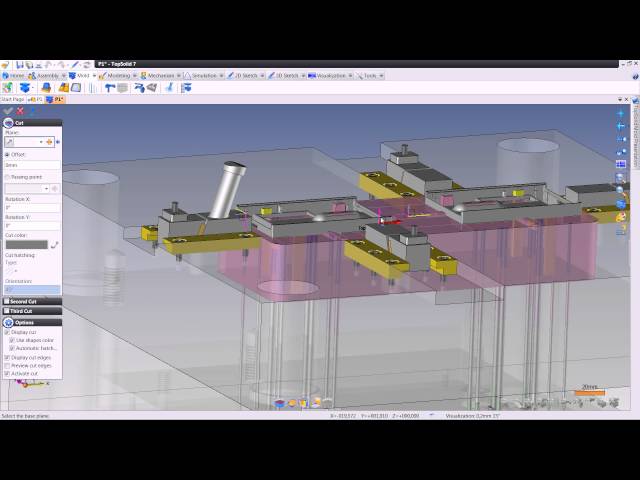Image resolution: width=640 pixels, height=480 pixels.
Task: Click the green checkmark to validate cut
Action: coord(8,111)
